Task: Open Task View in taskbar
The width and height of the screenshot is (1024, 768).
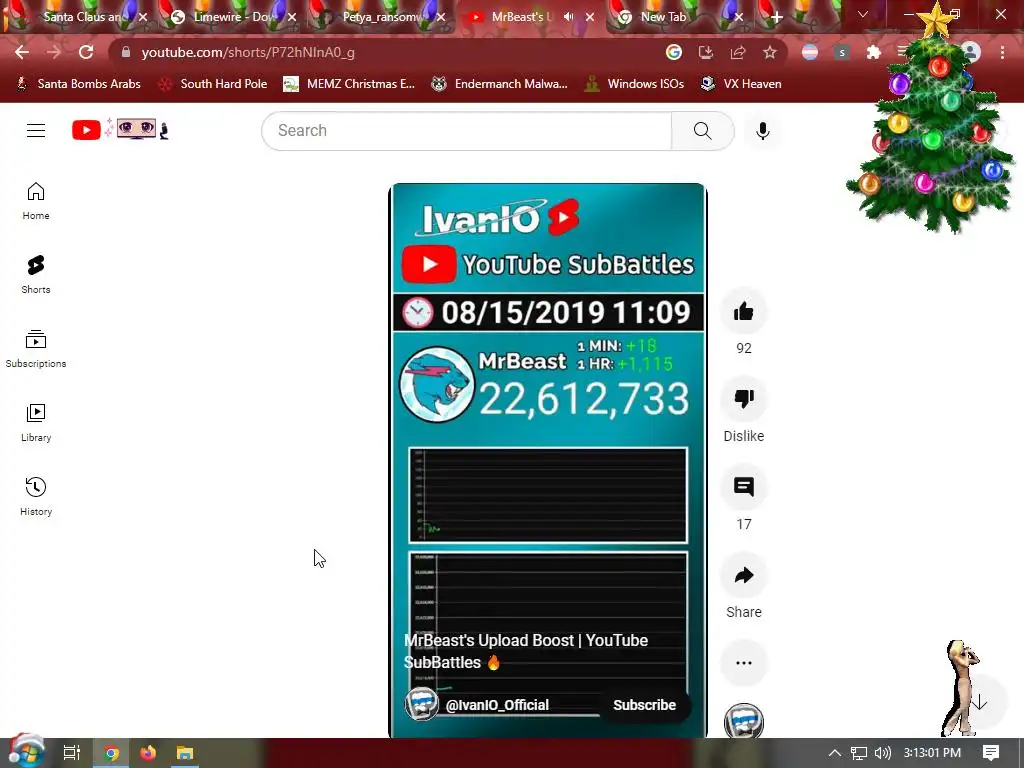Action: (x=72, y=753)
